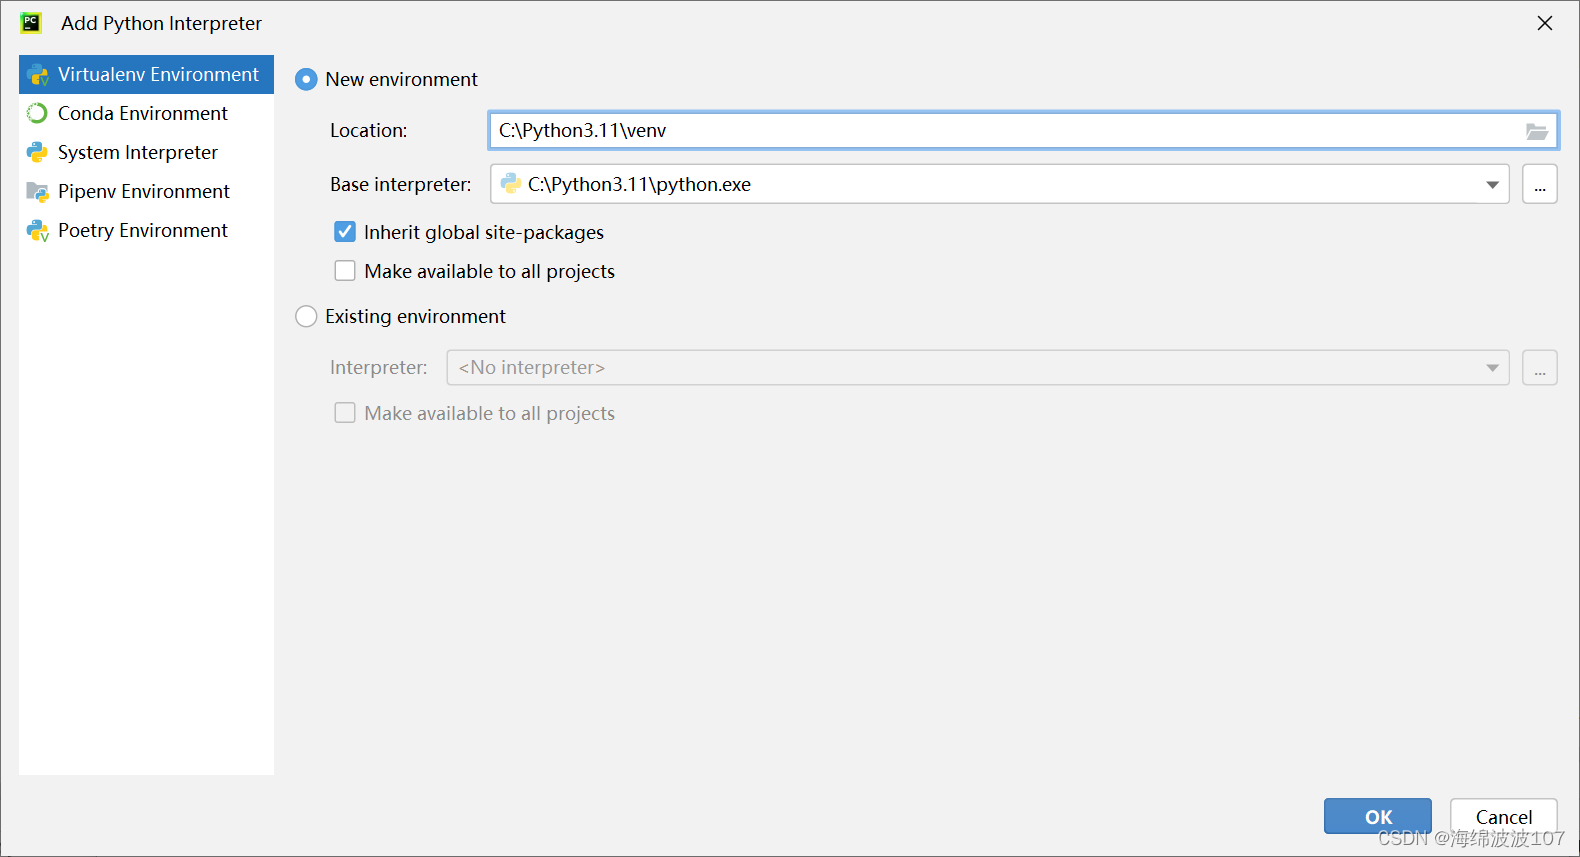Expand the No interpreter dropdown arrow
The height and width of the screenshot is (857, 1580).
point(1492,368)
